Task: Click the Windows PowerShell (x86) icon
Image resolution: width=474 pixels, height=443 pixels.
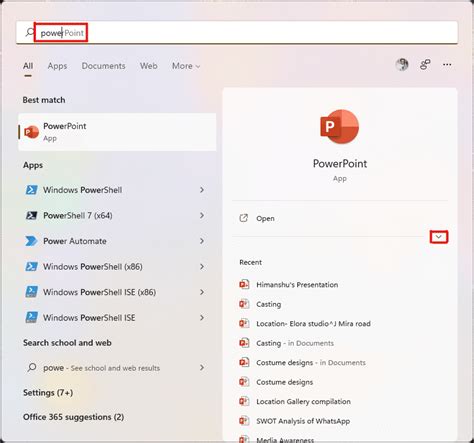Action: click(x=31, y=266)
